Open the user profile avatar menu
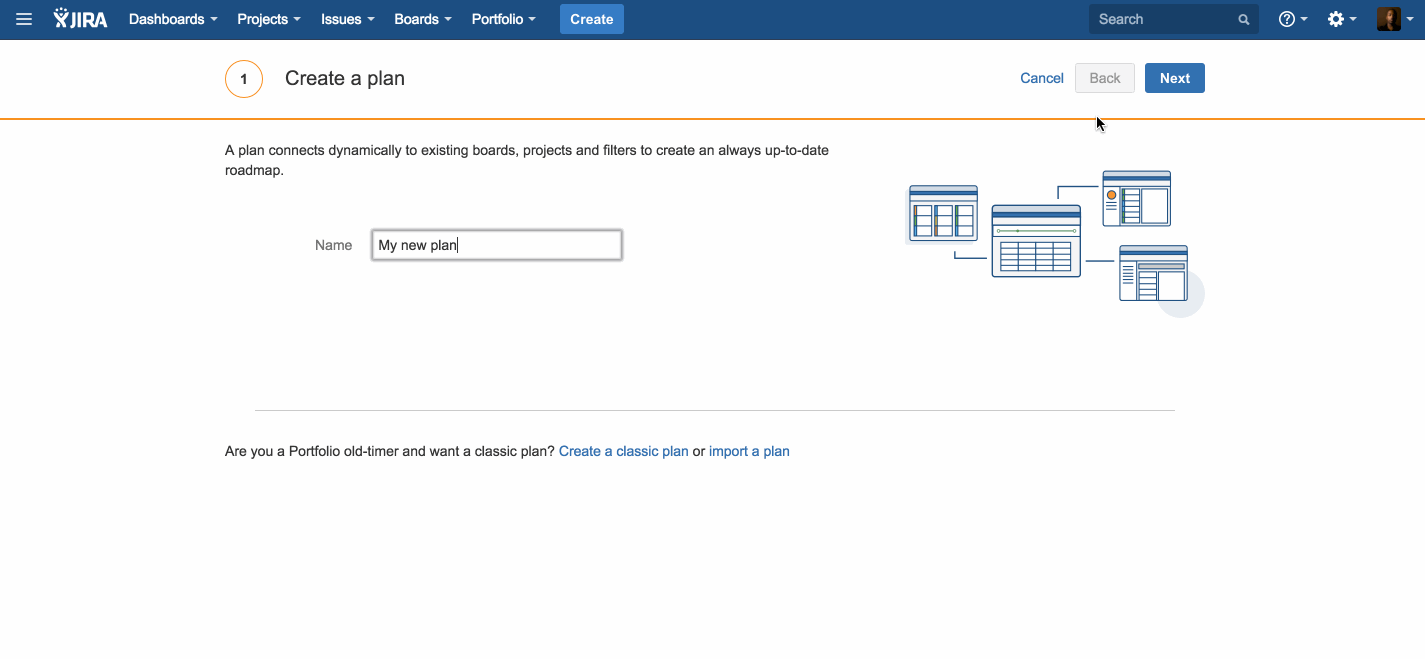Image resolution: width=1425 pixels, height=659 pixels. coord(1393,19)
